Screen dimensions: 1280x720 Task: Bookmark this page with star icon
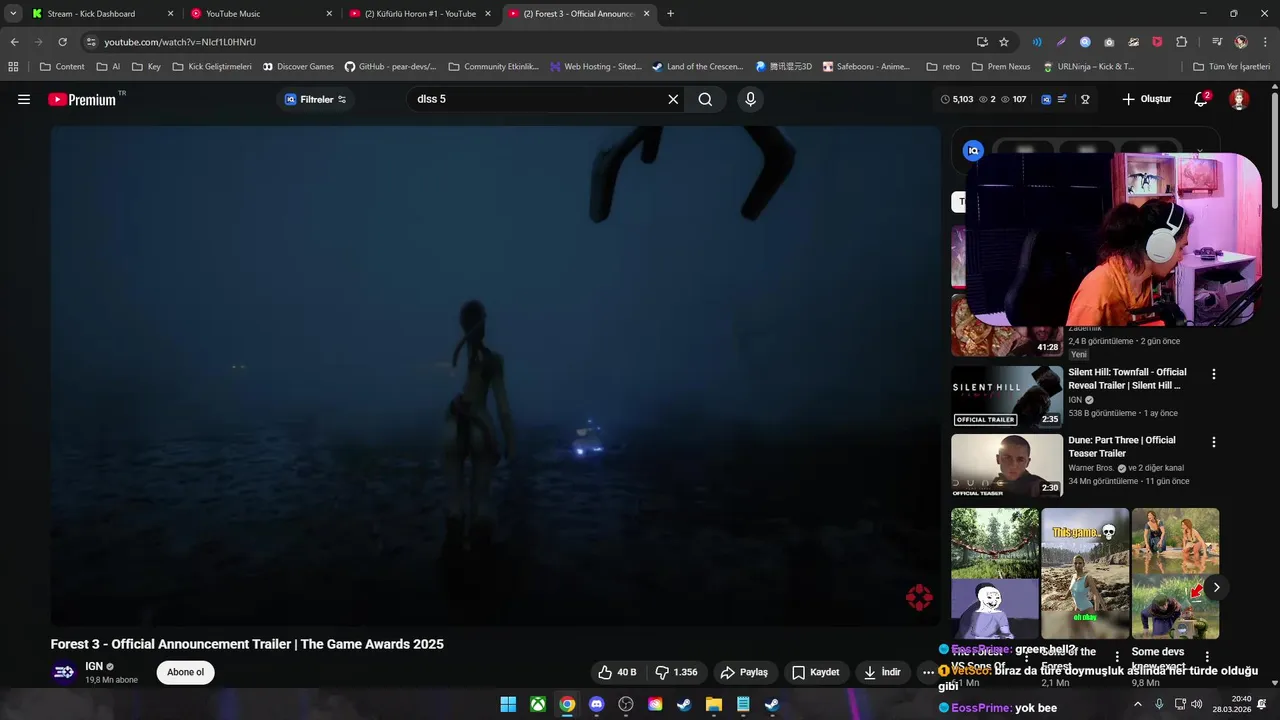click(x=1004, y=42)
